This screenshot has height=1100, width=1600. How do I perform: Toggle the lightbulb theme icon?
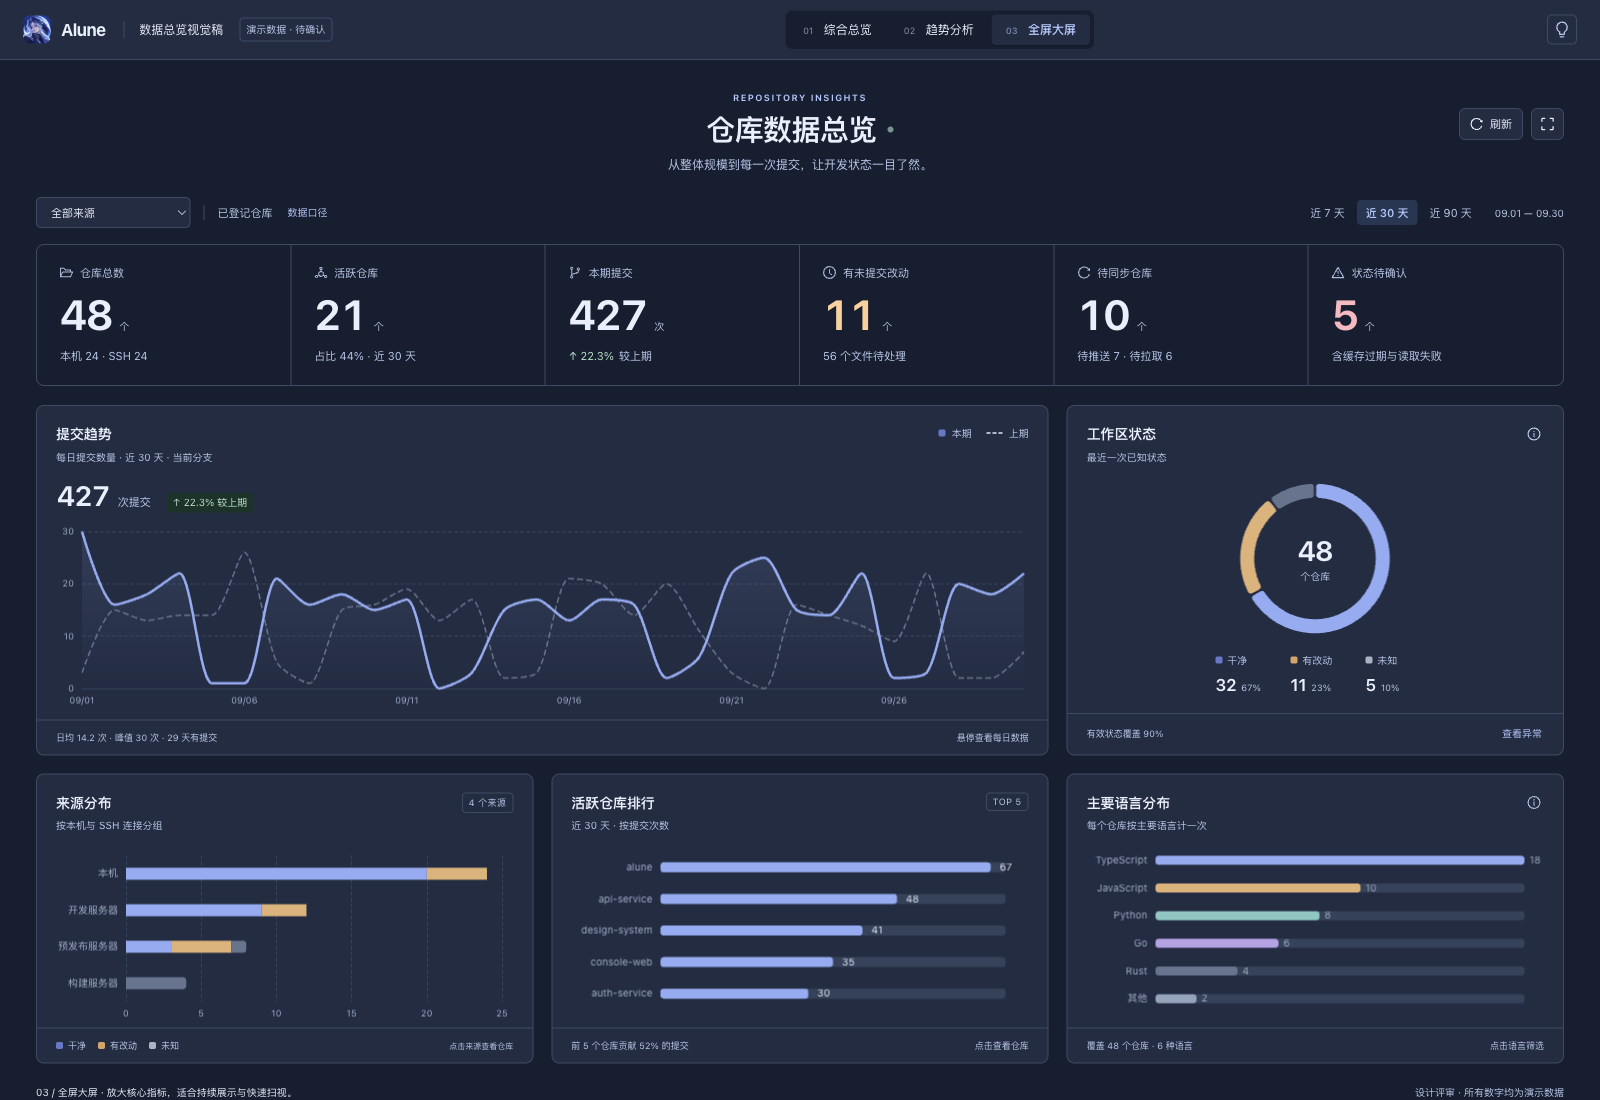tap(1561, 30)
